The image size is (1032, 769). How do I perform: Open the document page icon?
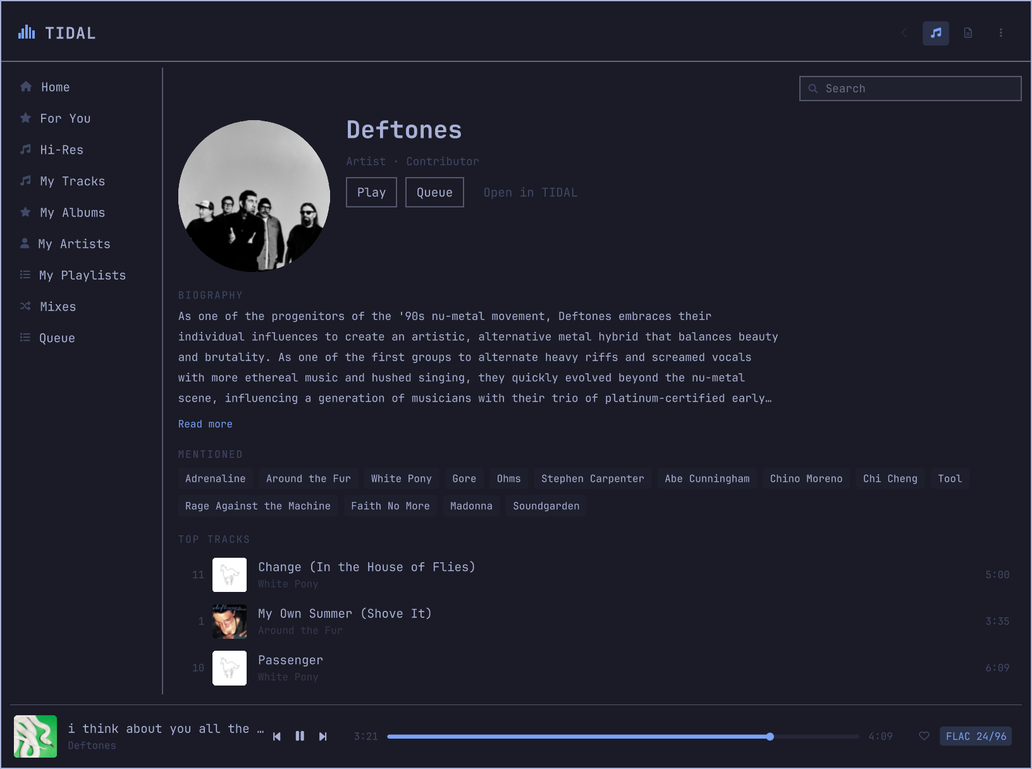(968, 33)
